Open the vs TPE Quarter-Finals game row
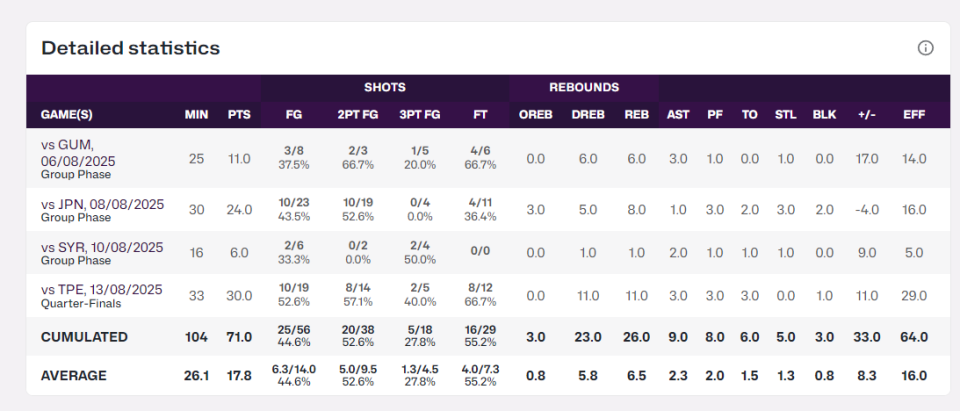Viewport: 960px width, 411px height. 102,295
